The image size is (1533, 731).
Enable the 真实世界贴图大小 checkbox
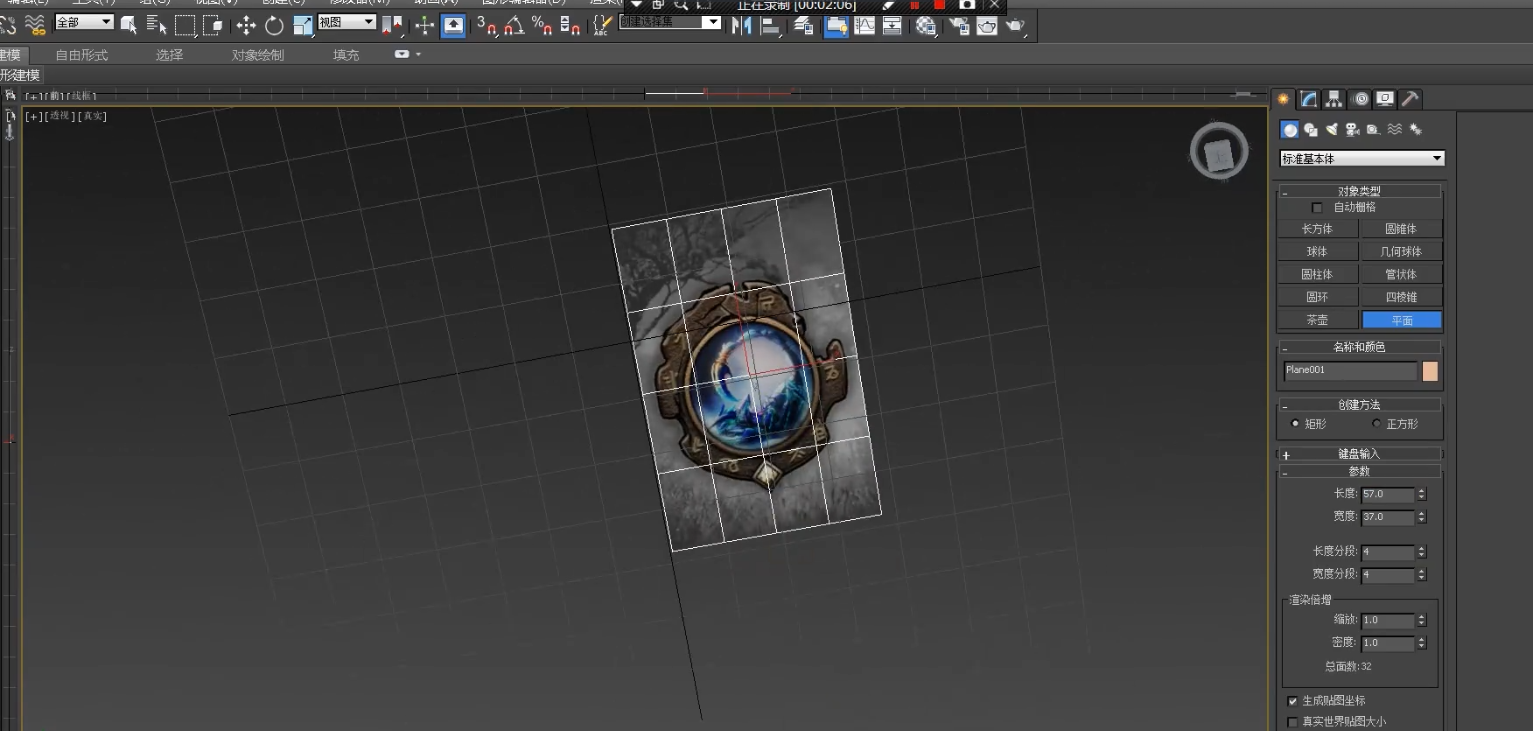pos(1293,722)
